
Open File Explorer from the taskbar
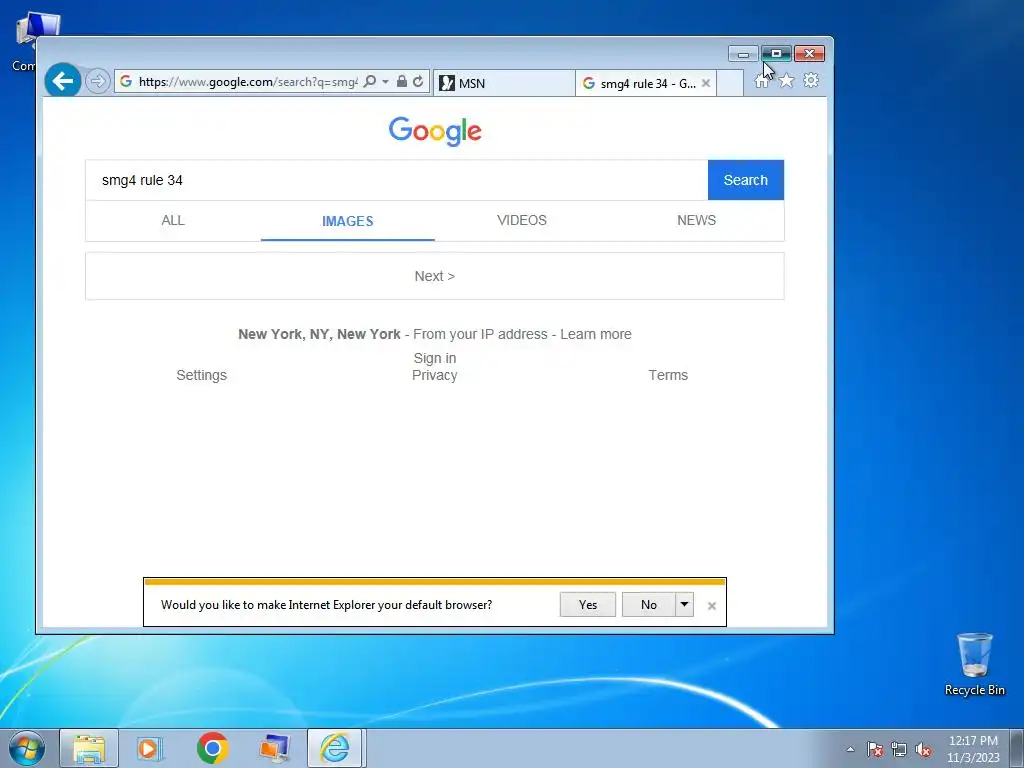pos(89,748)
